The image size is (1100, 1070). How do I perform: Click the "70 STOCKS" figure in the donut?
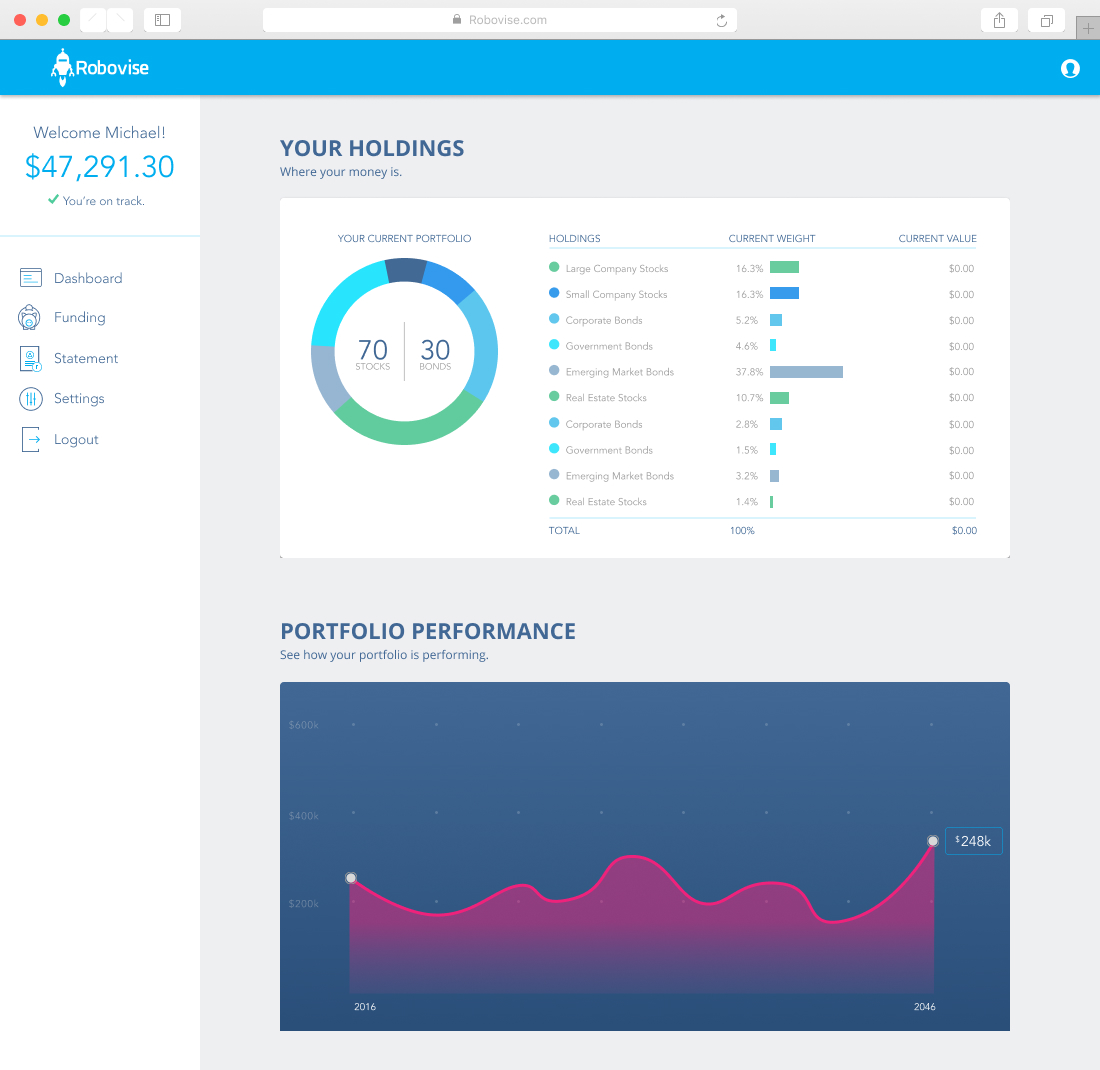[373, 354]
